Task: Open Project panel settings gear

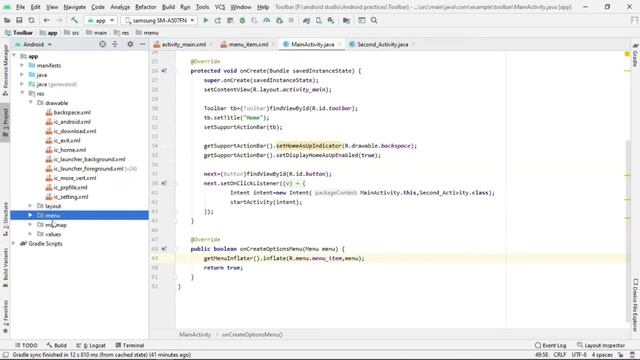Action: point(130,44)
